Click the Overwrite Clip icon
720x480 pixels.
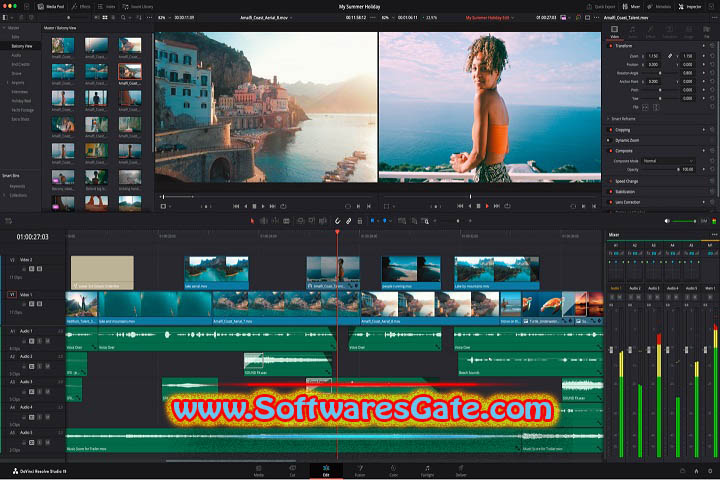click(312, 221)
